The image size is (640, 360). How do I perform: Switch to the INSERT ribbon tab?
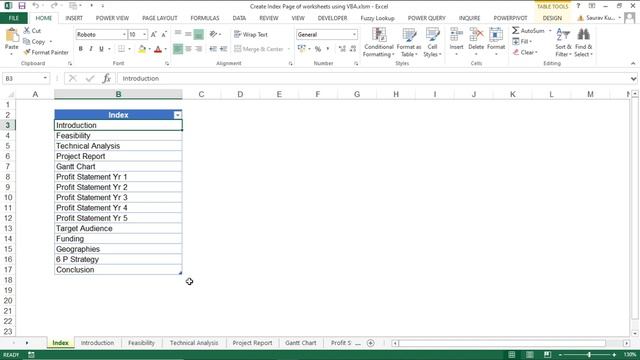(74, 18)
